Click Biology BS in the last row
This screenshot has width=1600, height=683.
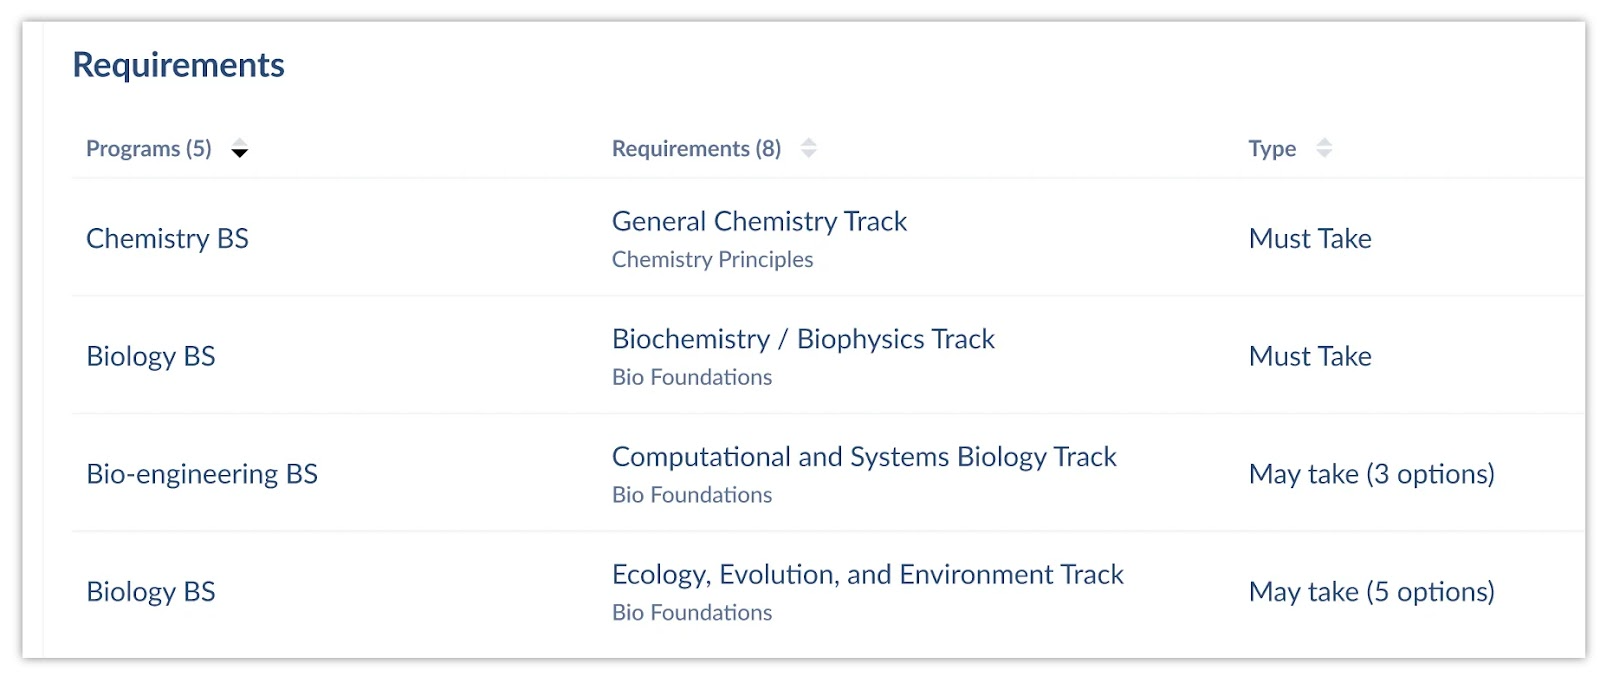click(151, 592)
